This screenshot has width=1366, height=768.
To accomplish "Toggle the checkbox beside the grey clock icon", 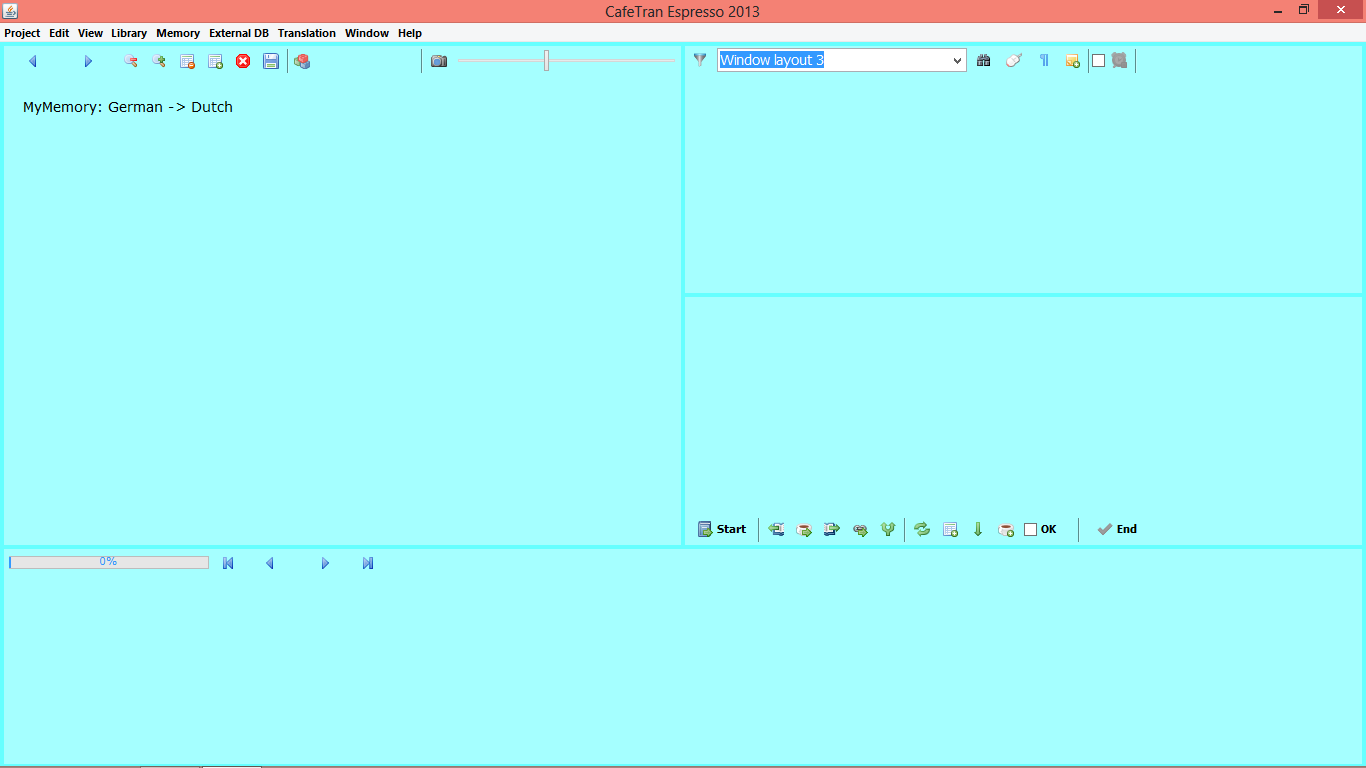I will [x=1098, y=60].
